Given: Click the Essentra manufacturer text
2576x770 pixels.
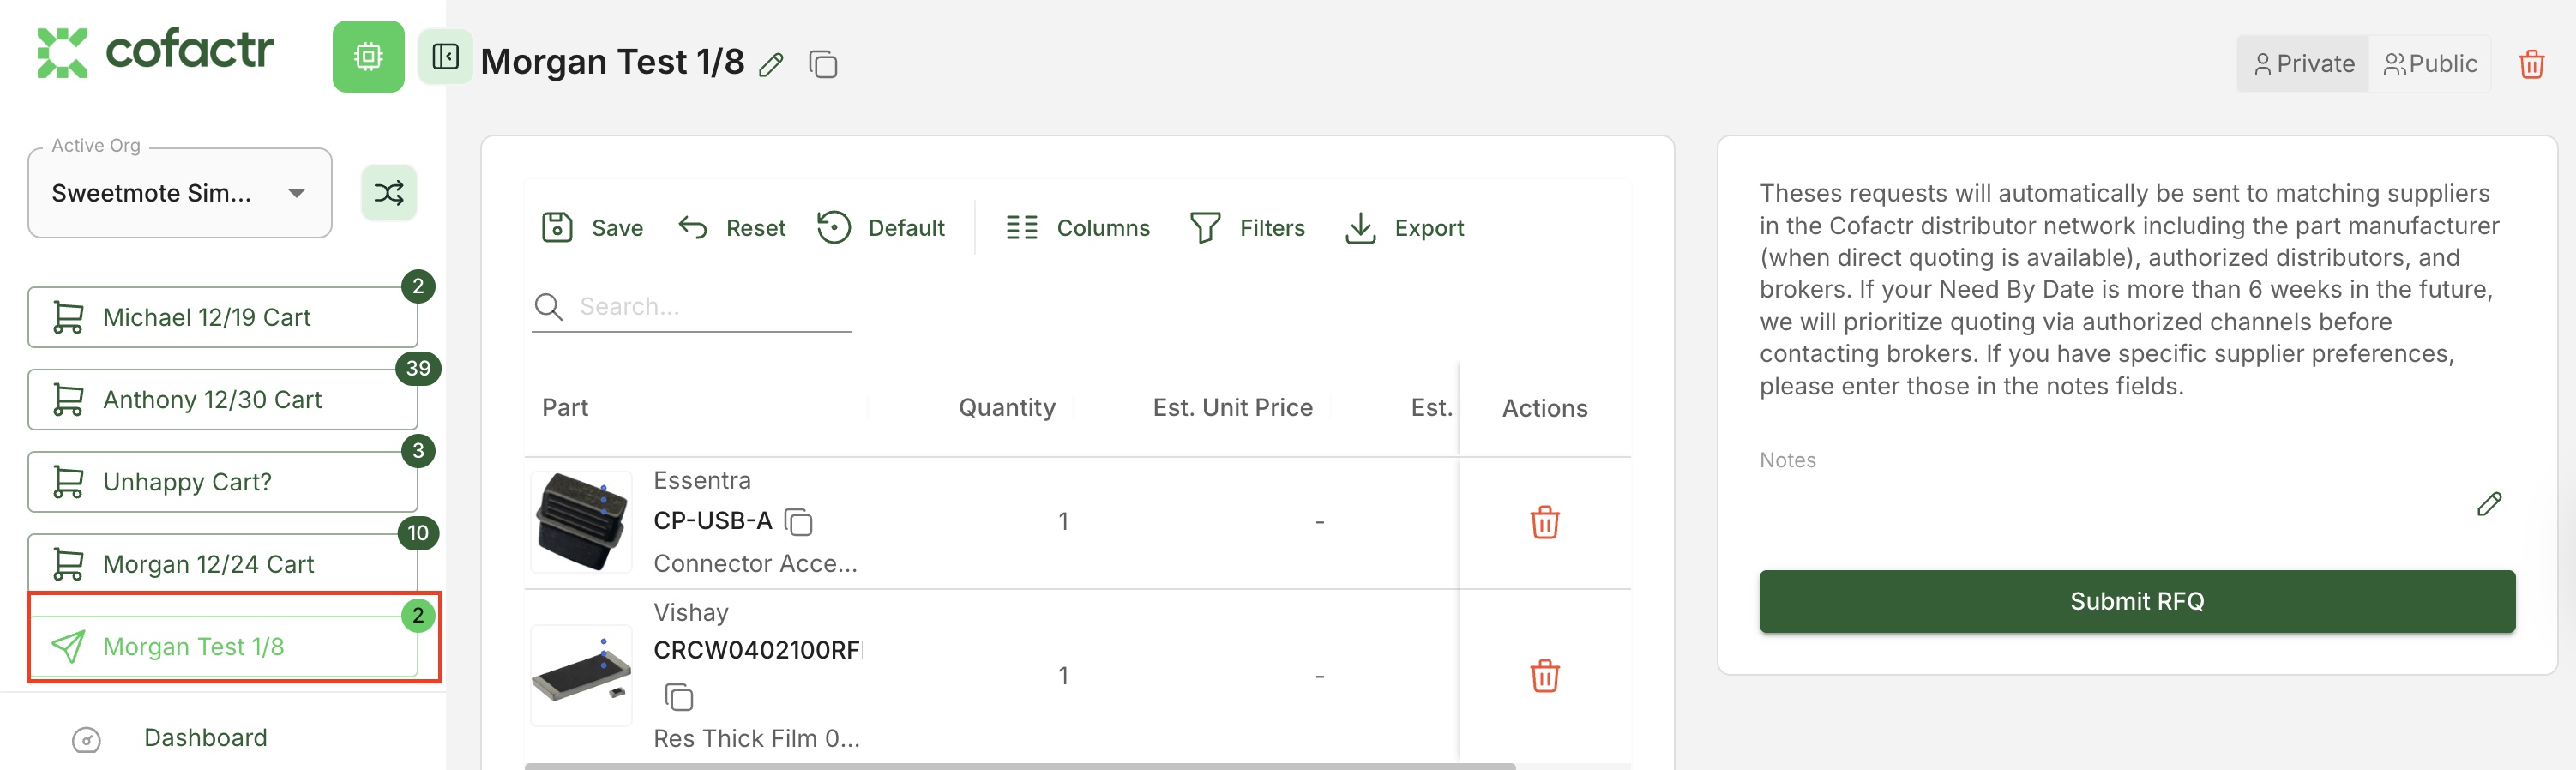Looking at the screenshot, I should point(702,481).
